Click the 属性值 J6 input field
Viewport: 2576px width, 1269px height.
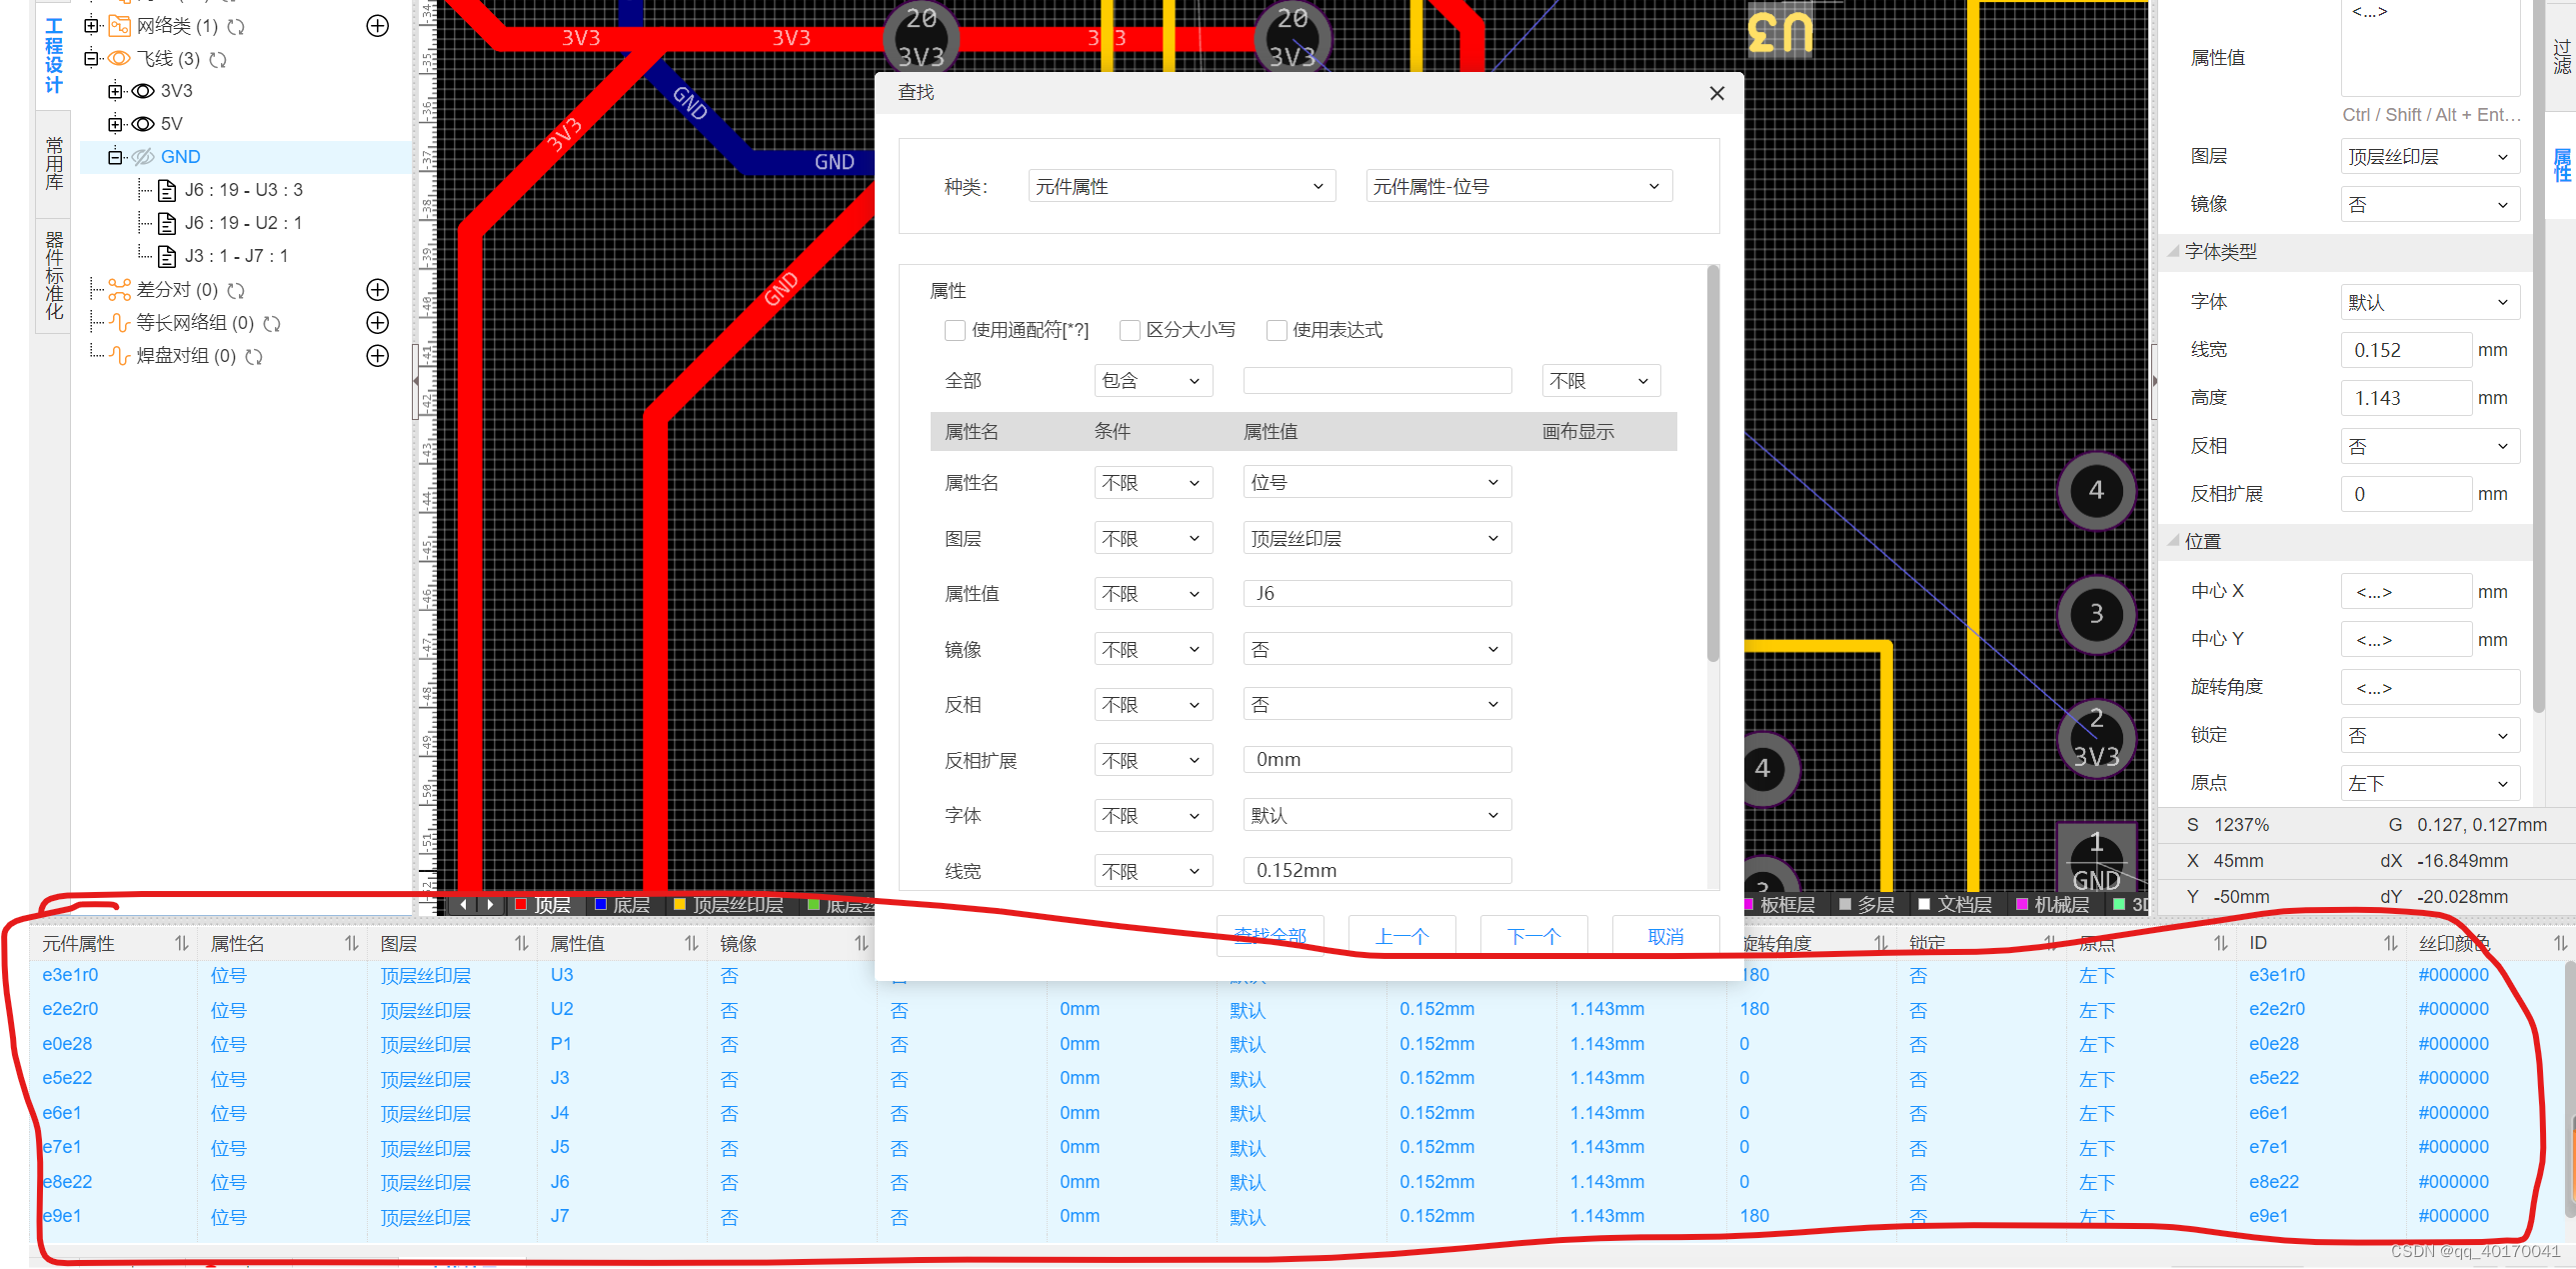(1376, 594)
